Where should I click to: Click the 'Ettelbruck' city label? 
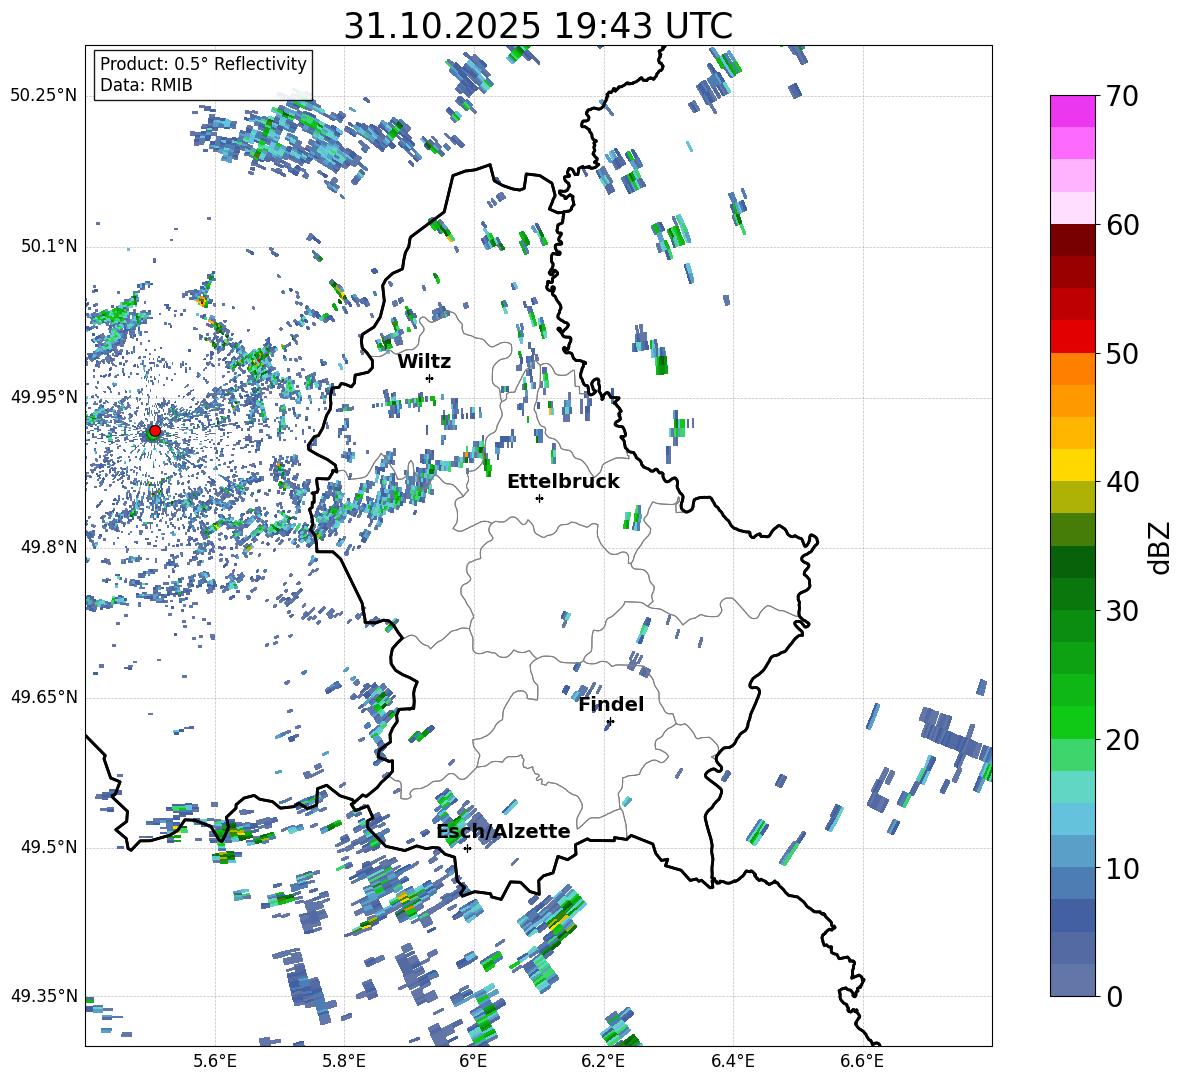coord(563,482)
